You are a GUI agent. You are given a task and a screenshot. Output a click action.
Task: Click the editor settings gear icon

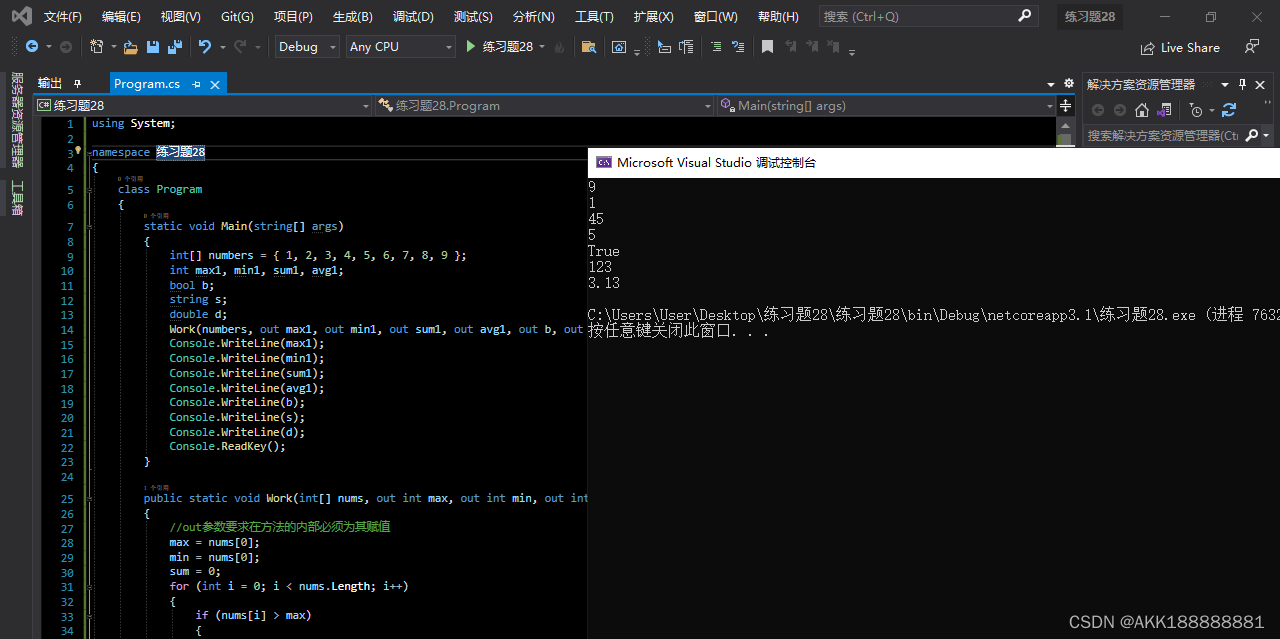[x=1068, y=84]
